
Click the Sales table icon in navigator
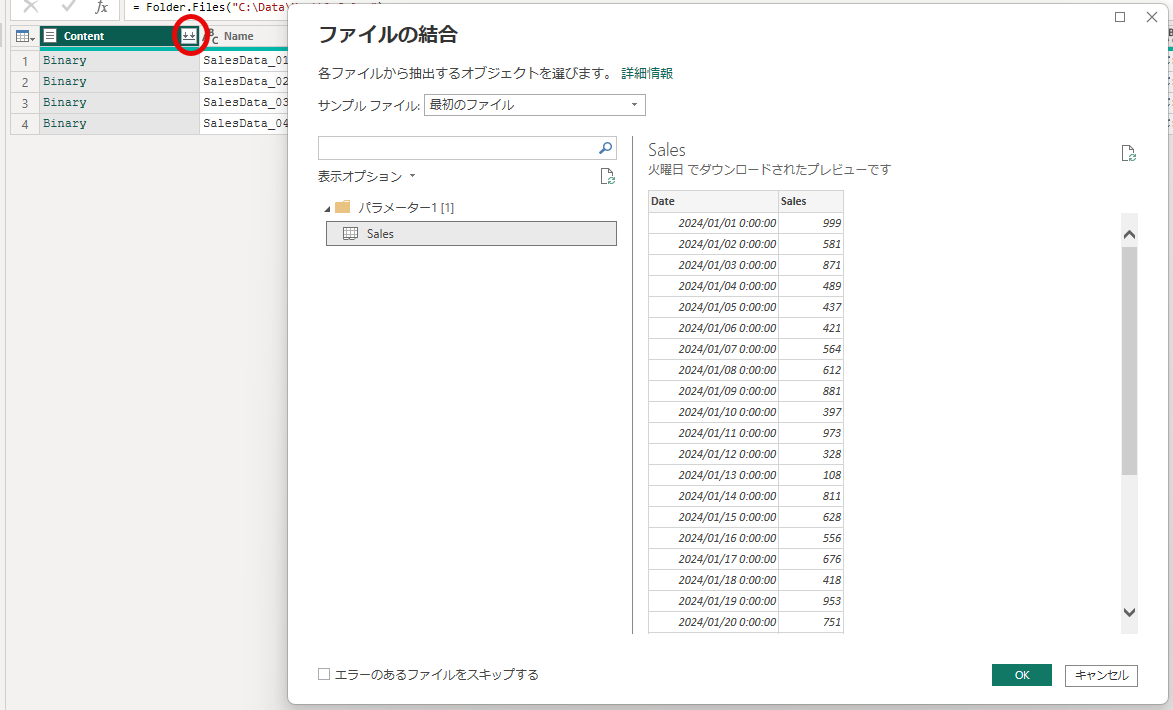coord(350,233)
